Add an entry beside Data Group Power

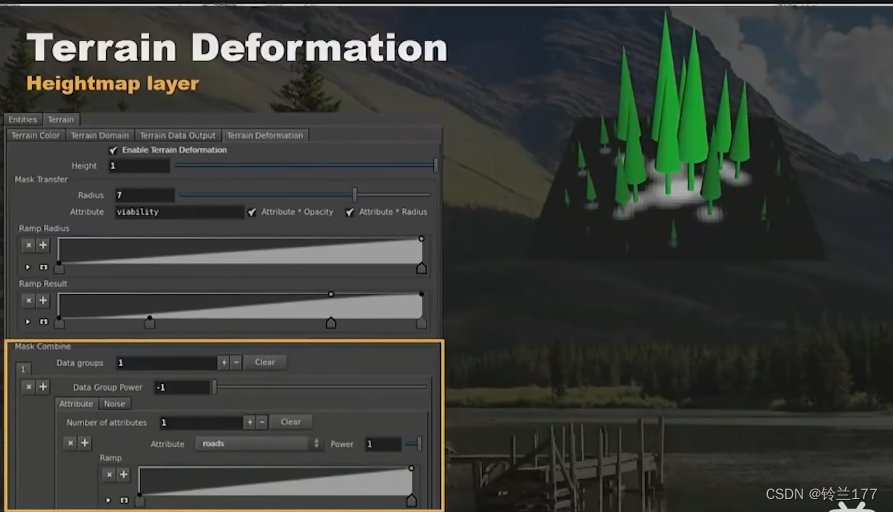pos(43,387)
